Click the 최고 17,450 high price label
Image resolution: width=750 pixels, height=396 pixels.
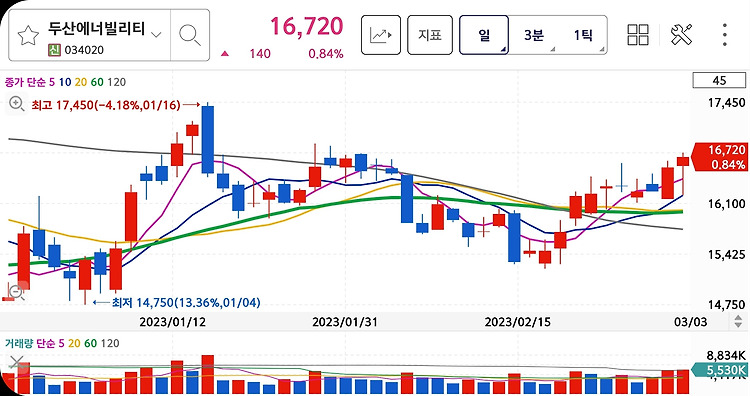(x=106, y=105)
